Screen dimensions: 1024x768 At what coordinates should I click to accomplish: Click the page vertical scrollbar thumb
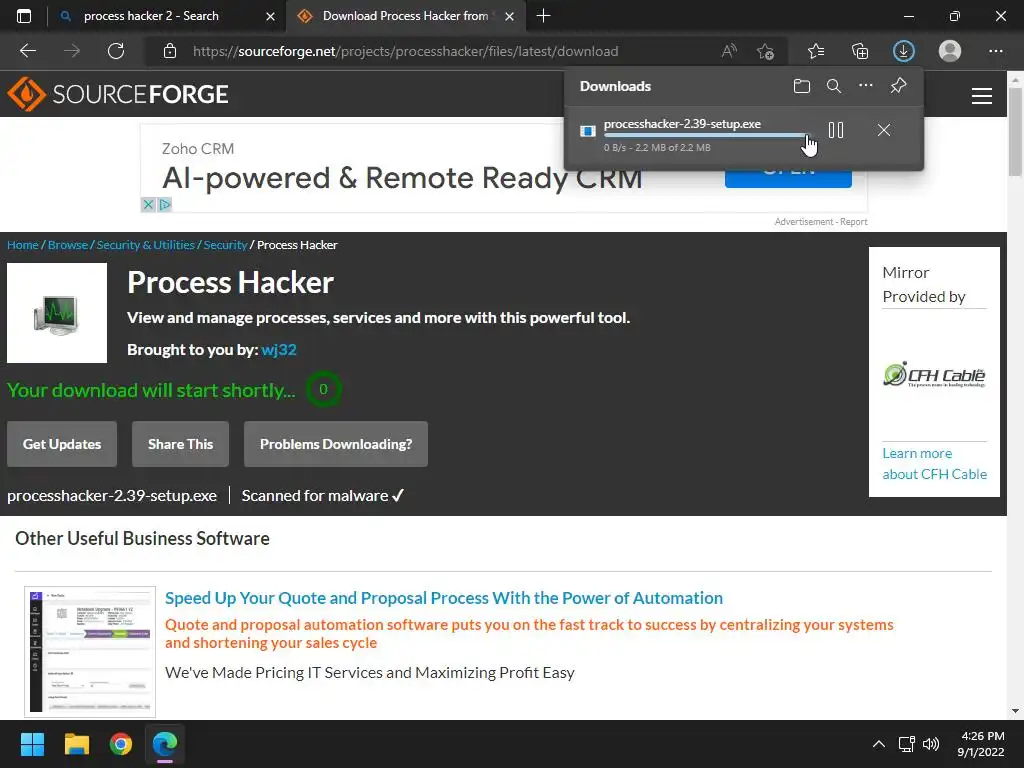pyautogui.click(x=1015, y=131)
